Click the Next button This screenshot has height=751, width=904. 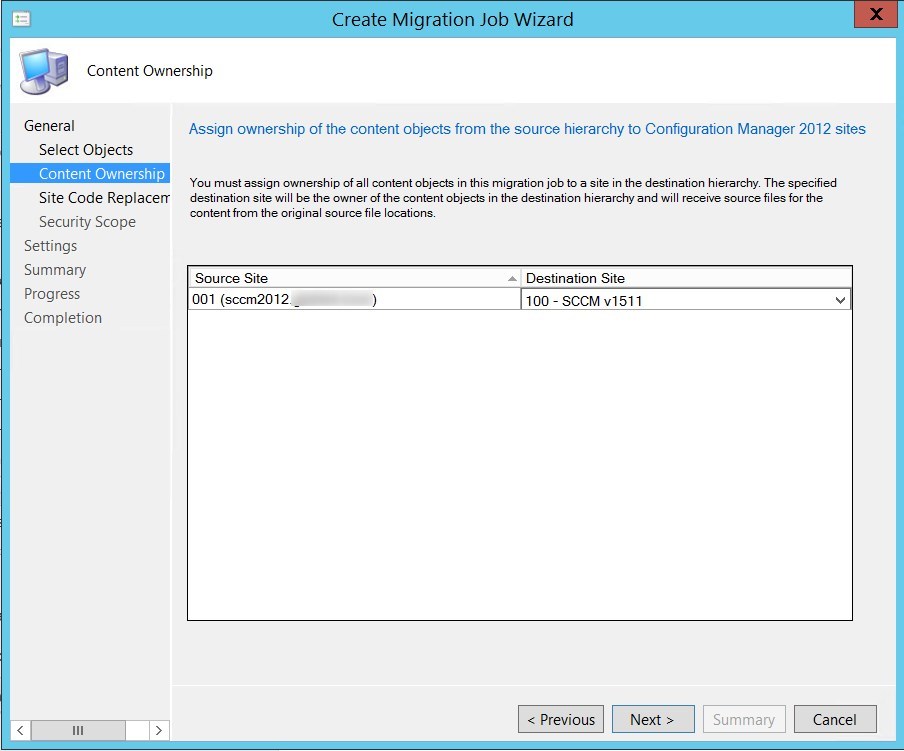pos(653,718)
